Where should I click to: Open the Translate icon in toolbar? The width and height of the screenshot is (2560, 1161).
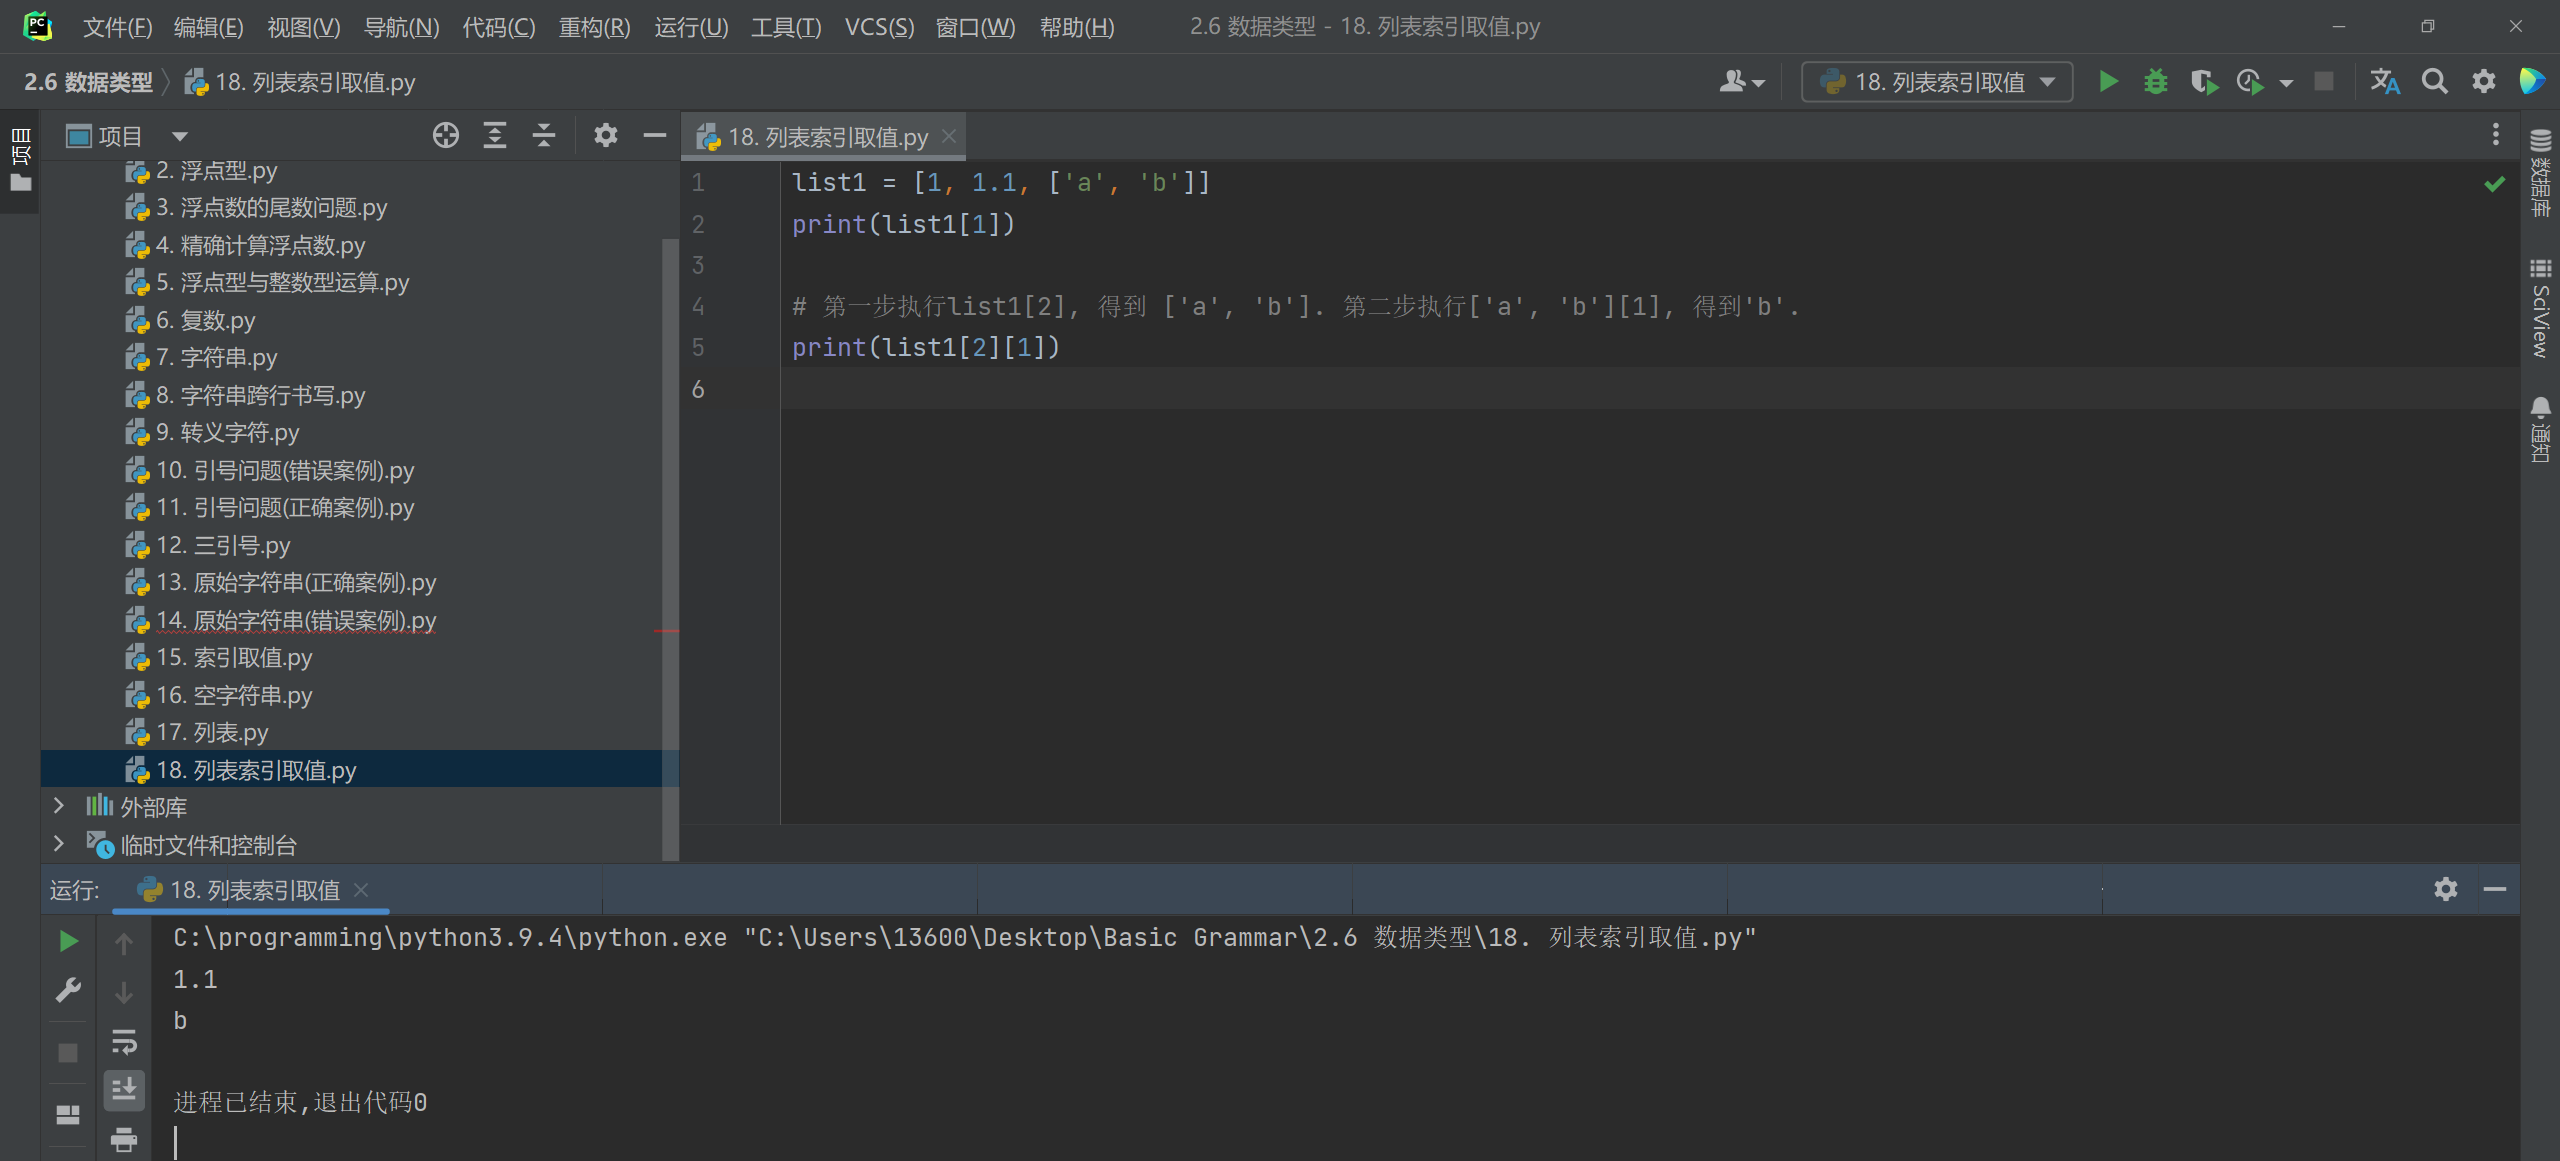[x=2385, y=82]
